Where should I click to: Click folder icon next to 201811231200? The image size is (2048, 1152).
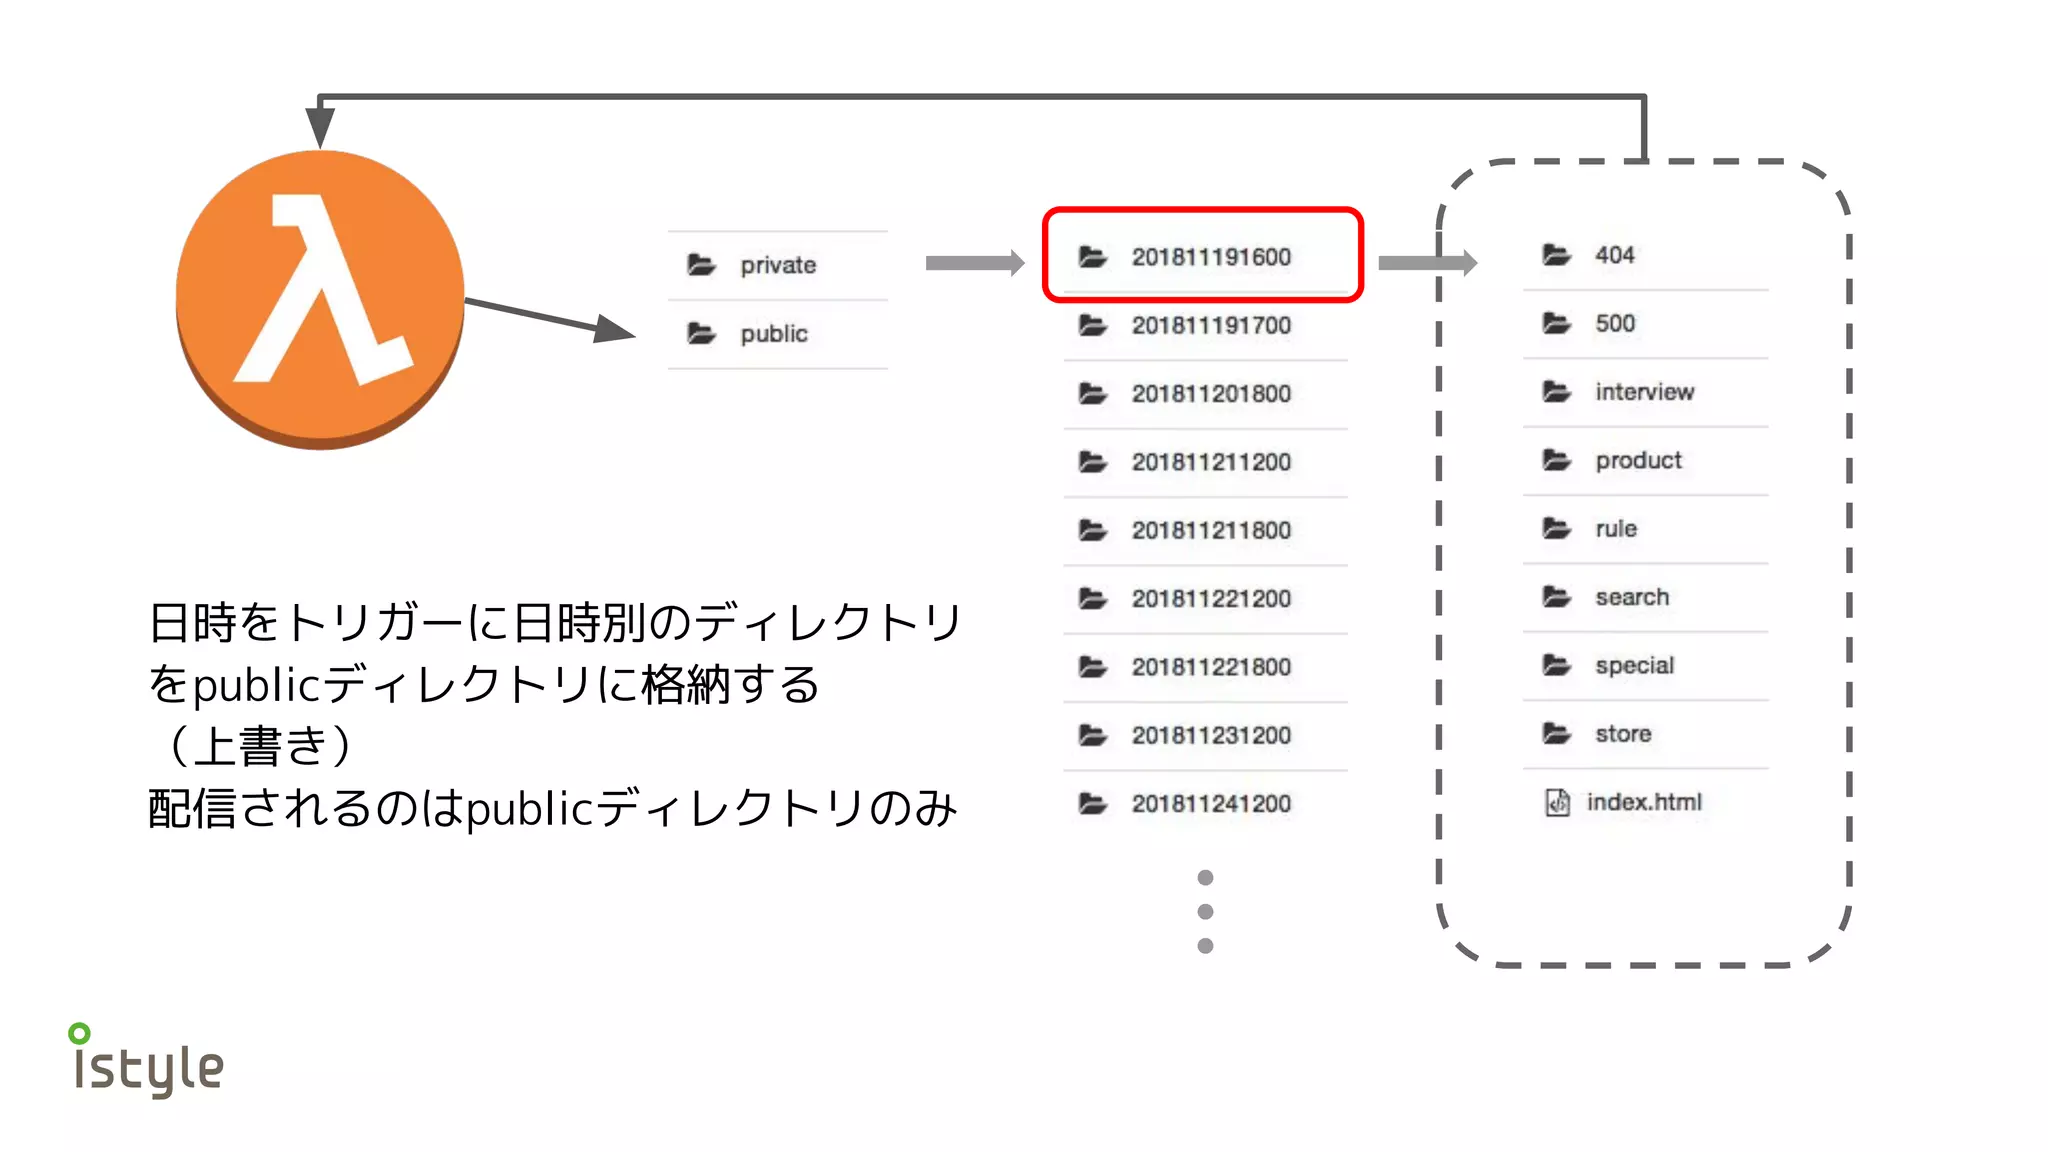(1093, 735)
